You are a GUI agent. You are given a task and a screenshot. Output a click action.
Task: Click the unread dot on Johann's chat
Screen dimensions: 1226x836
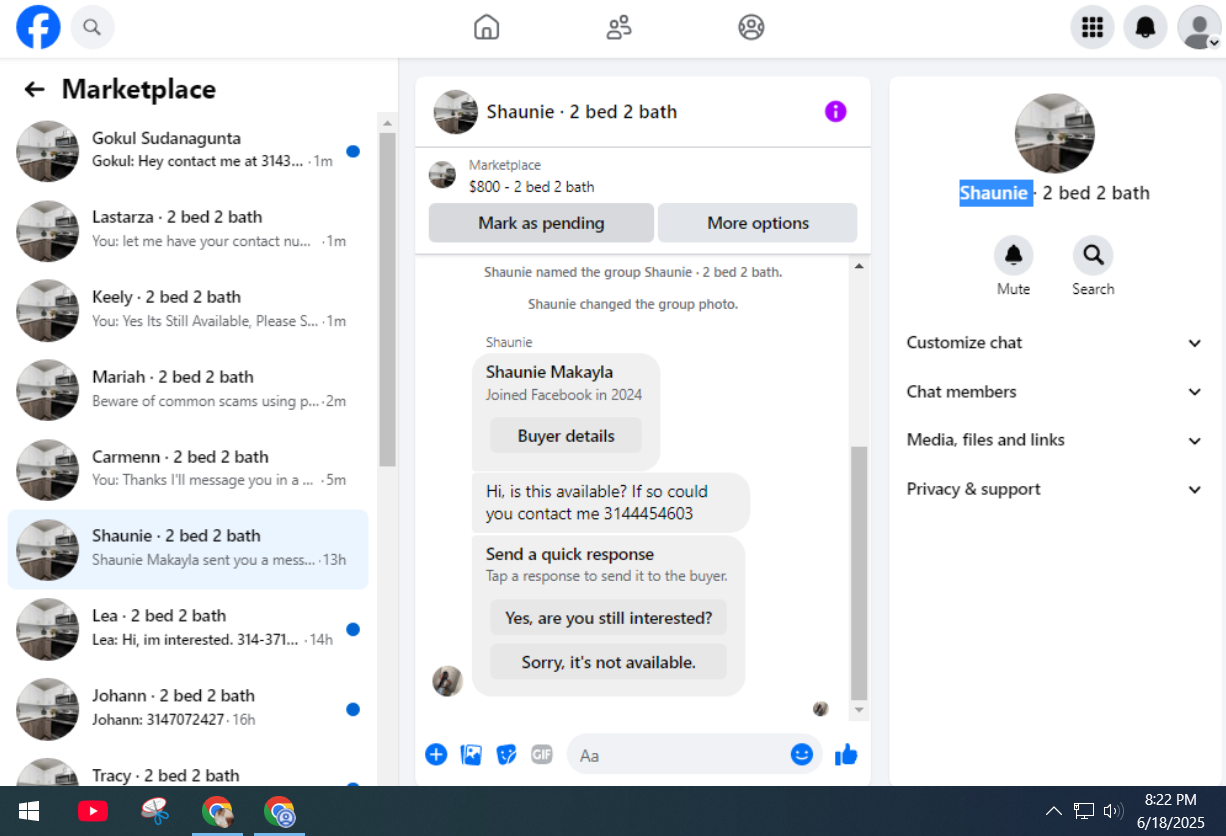click(x=353, y=709)
